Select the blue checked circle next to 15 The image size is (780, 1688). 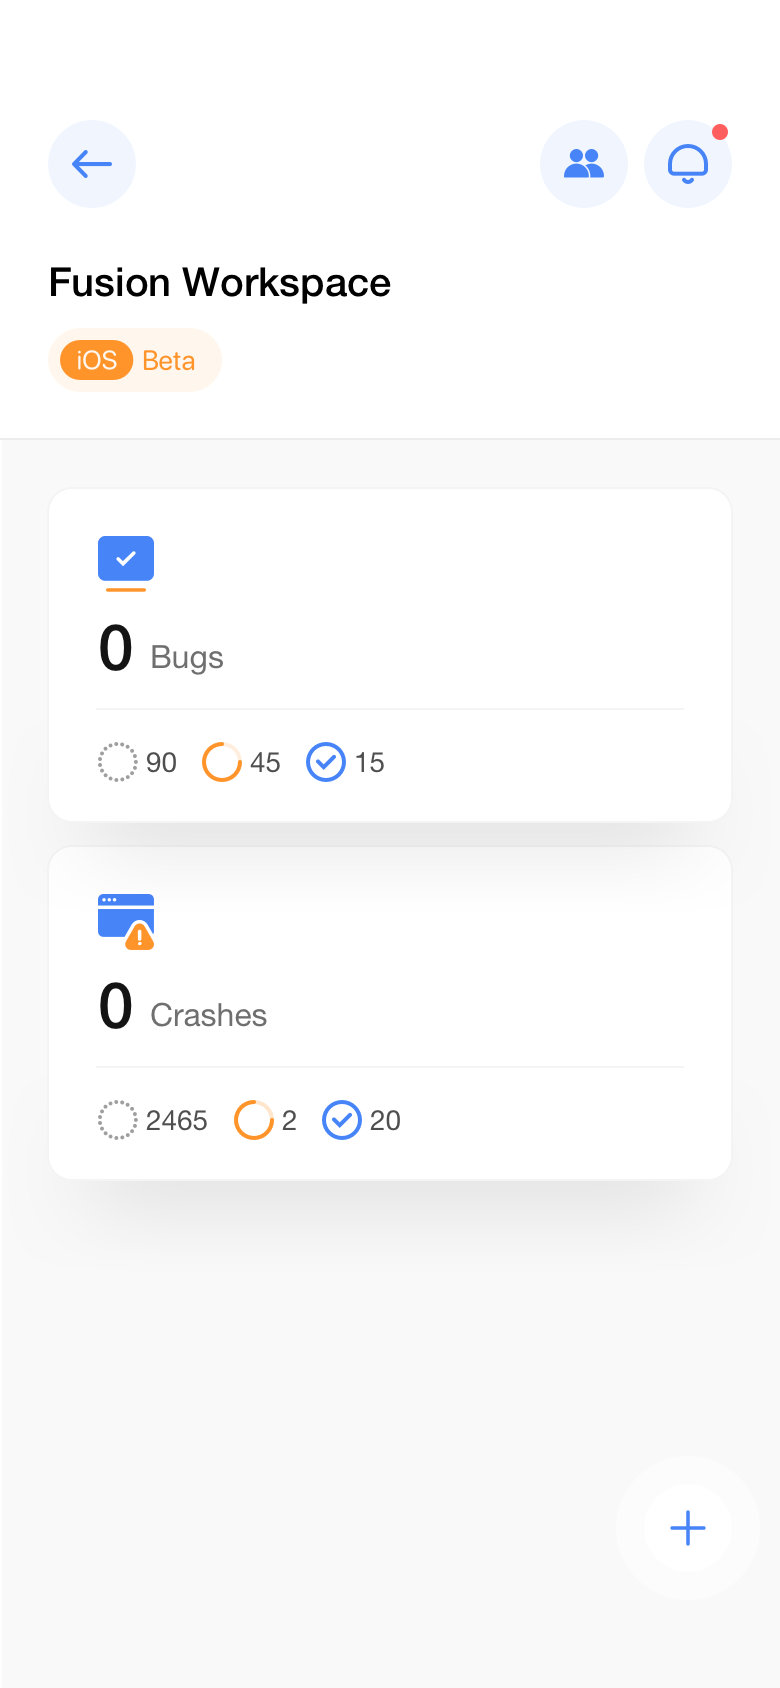(326, 762)
